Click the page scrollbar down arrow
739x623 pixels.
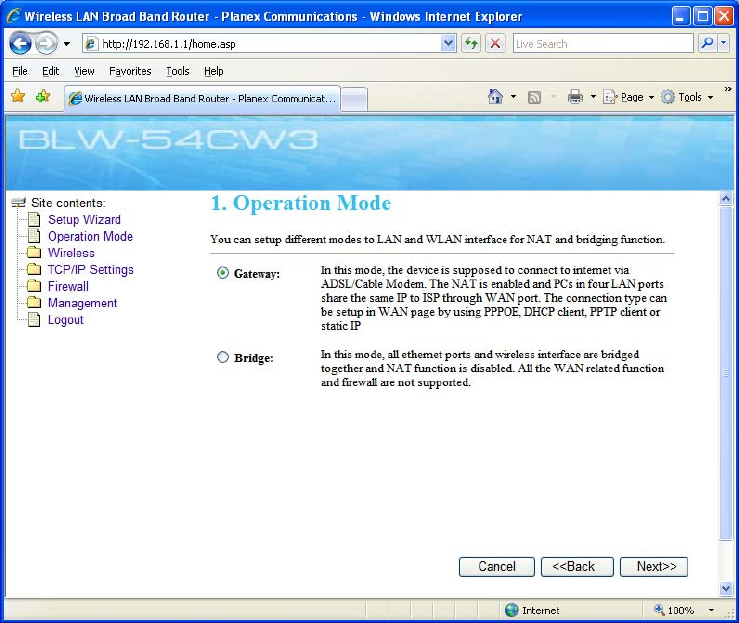tap(726, 588)
